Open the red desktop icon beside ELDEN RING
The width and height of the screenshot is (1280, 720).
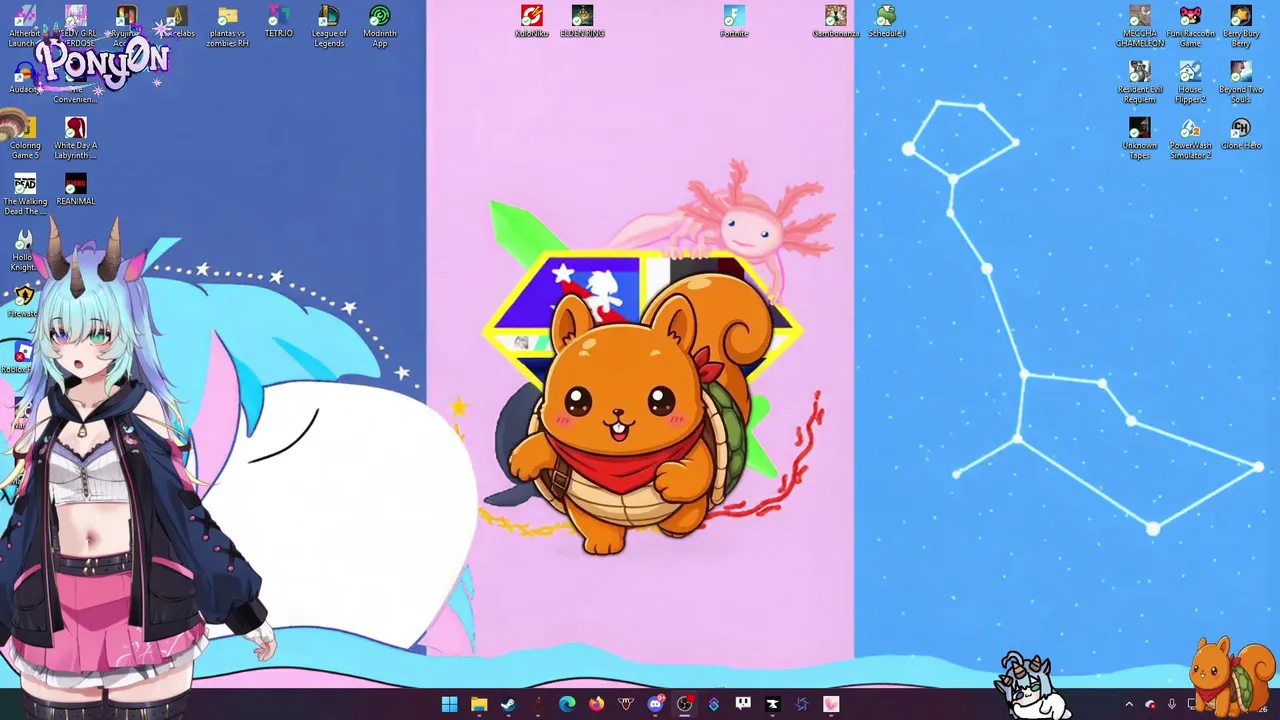531,22
